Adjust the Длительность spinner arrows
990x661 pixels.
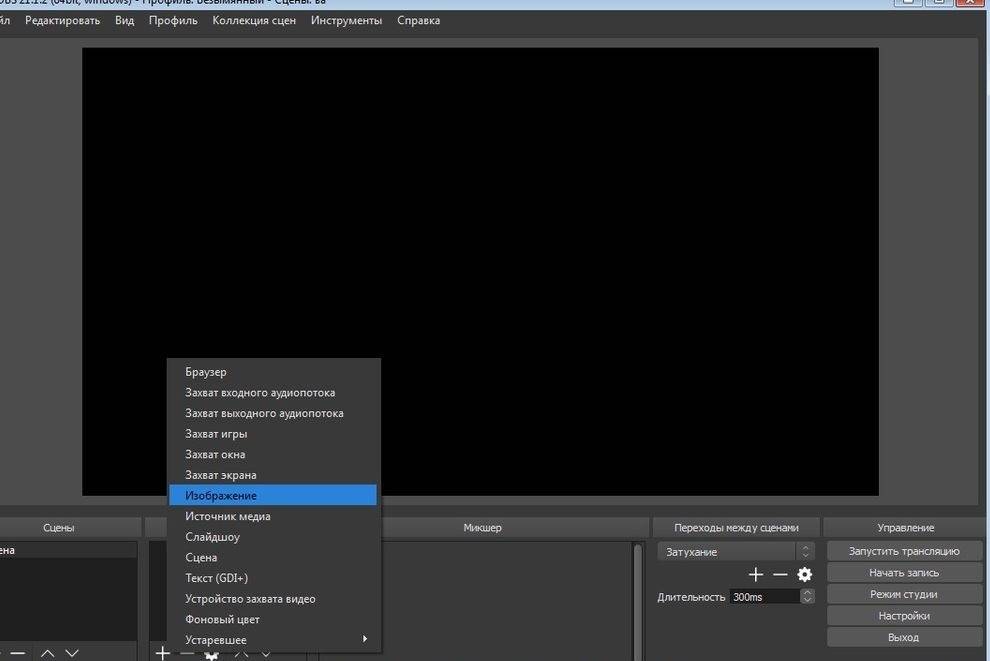[807, 597]
